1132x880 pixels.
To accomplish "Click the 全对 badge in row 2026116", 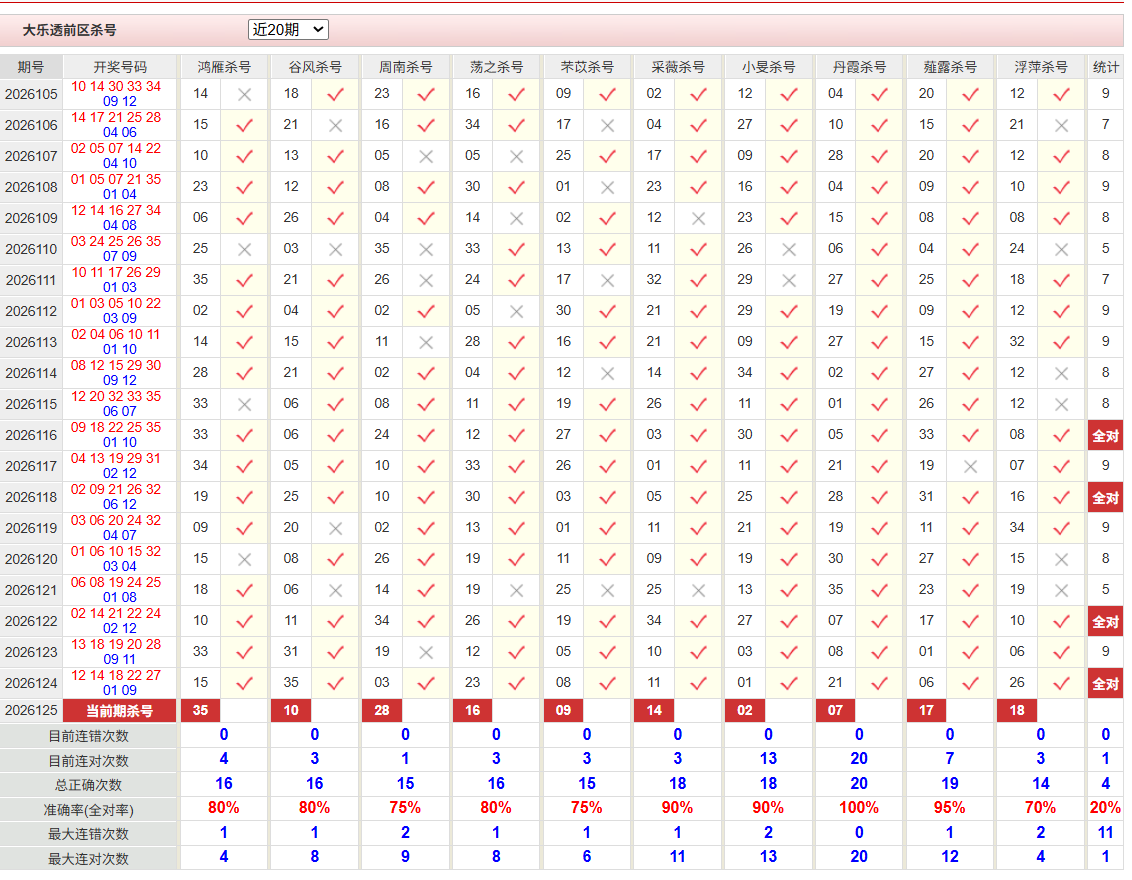I will pos(1105,436).
